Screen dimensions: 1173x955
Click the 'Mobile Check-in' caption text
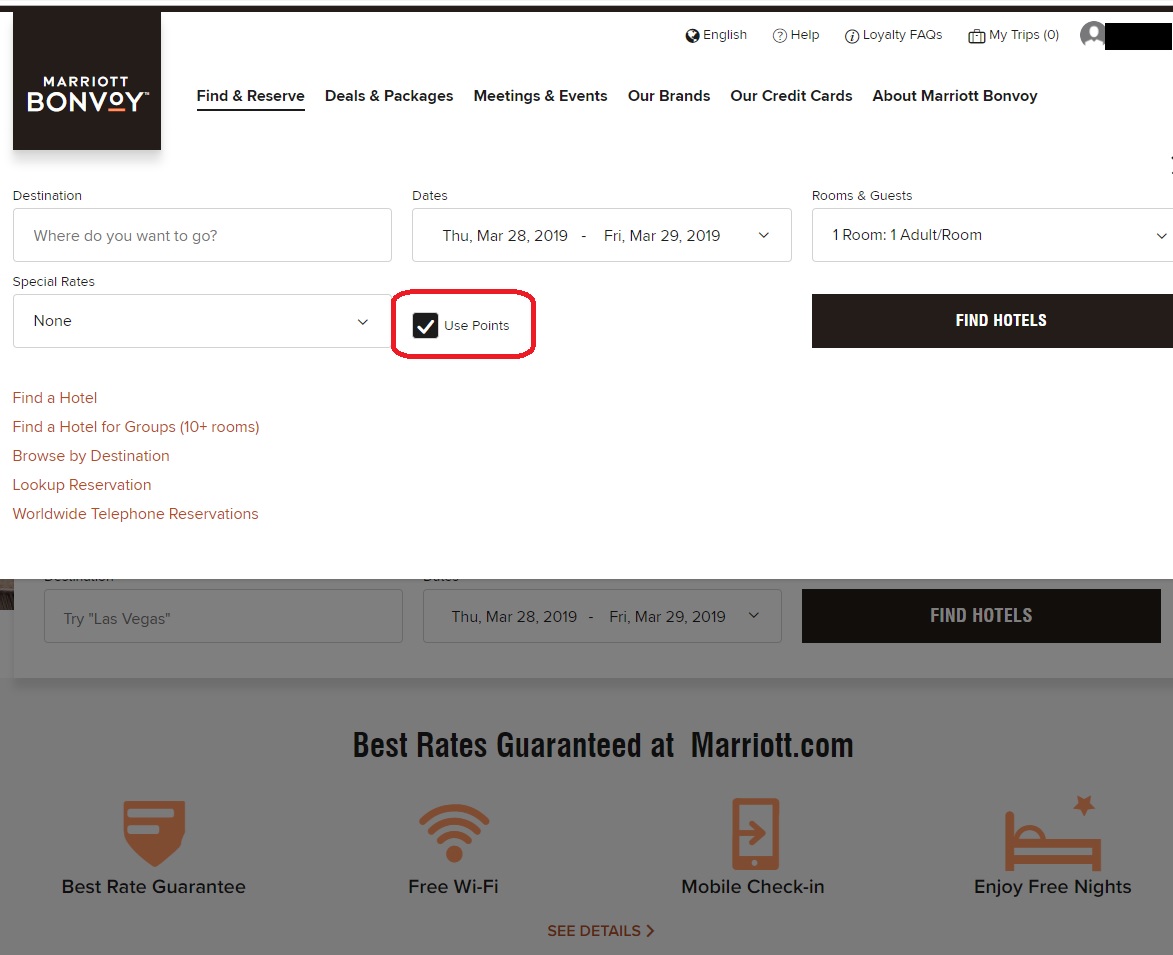click(x=753, y=887)
